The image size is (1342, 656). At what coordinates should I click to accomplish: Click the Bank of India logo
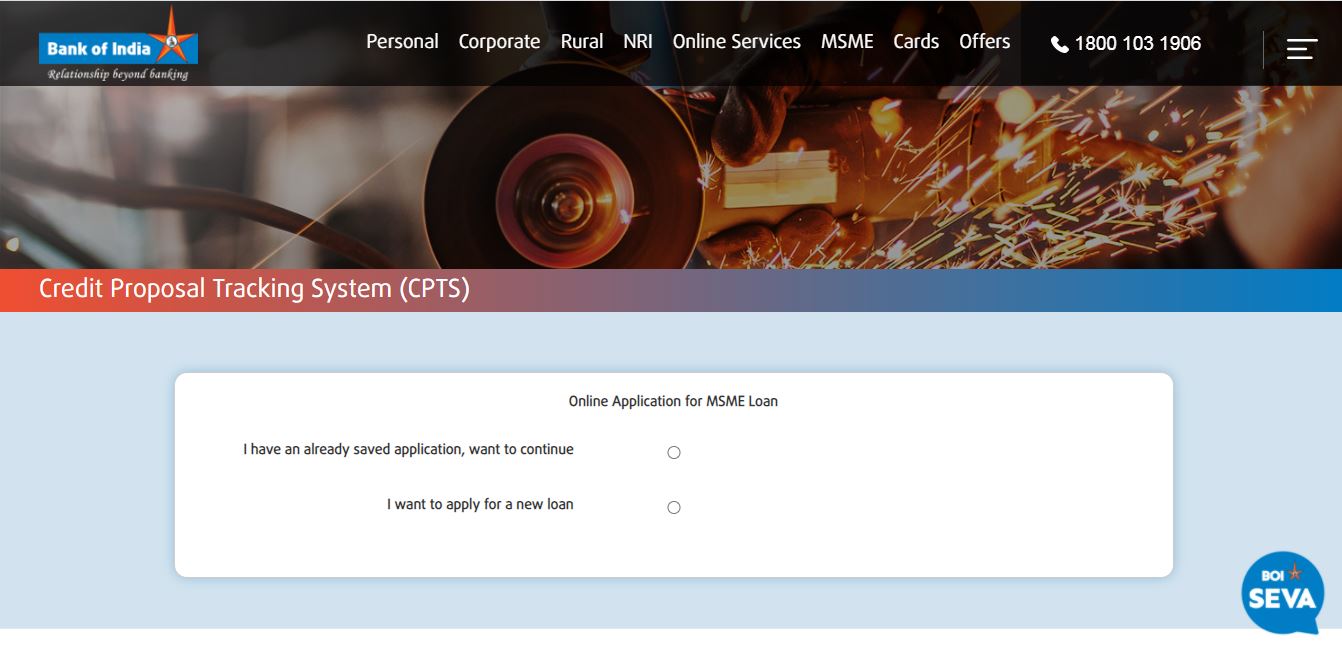118,46
